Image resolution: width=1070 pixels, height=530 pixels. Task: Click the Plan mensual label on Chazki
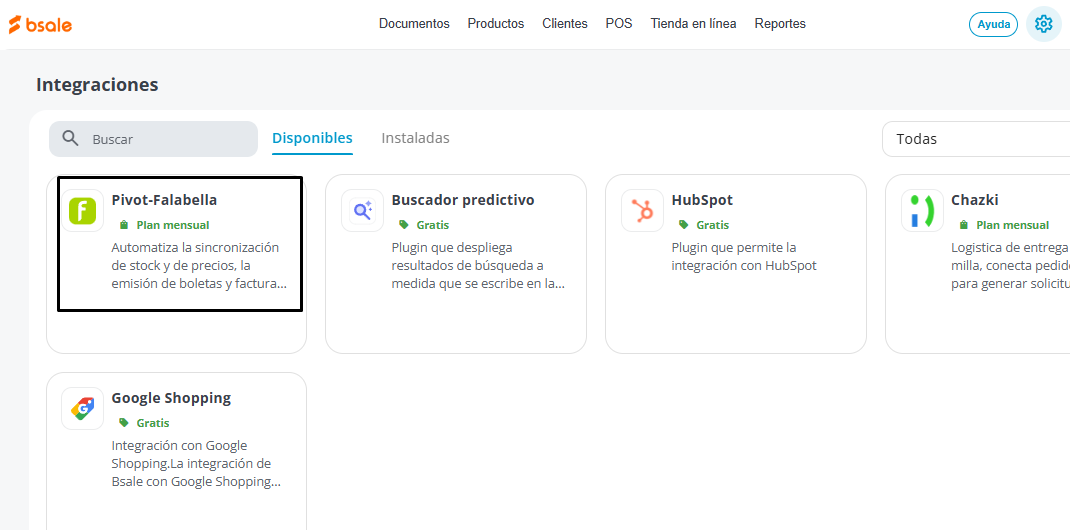[1013, 225]
